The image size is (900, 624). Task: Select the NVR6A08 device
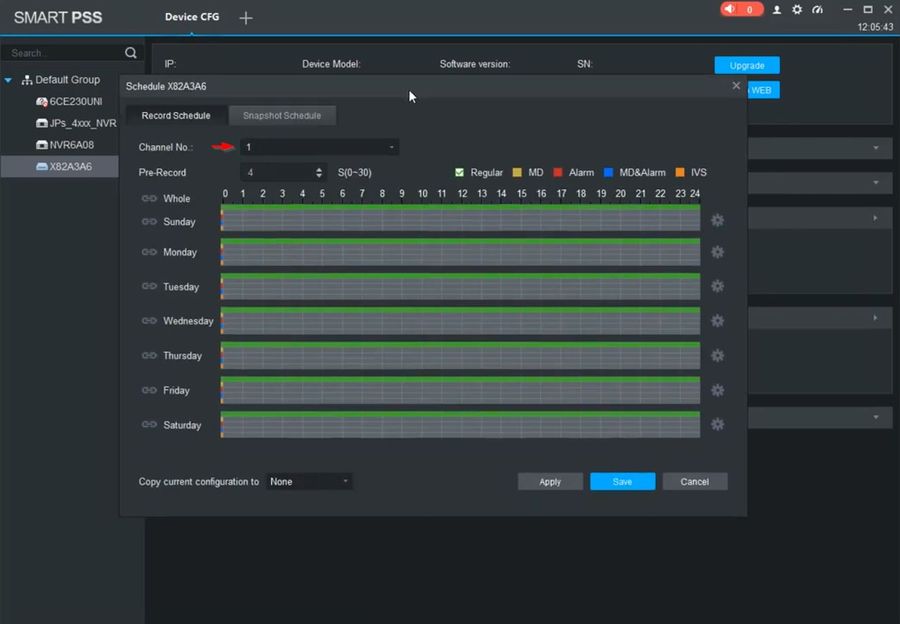70,145
